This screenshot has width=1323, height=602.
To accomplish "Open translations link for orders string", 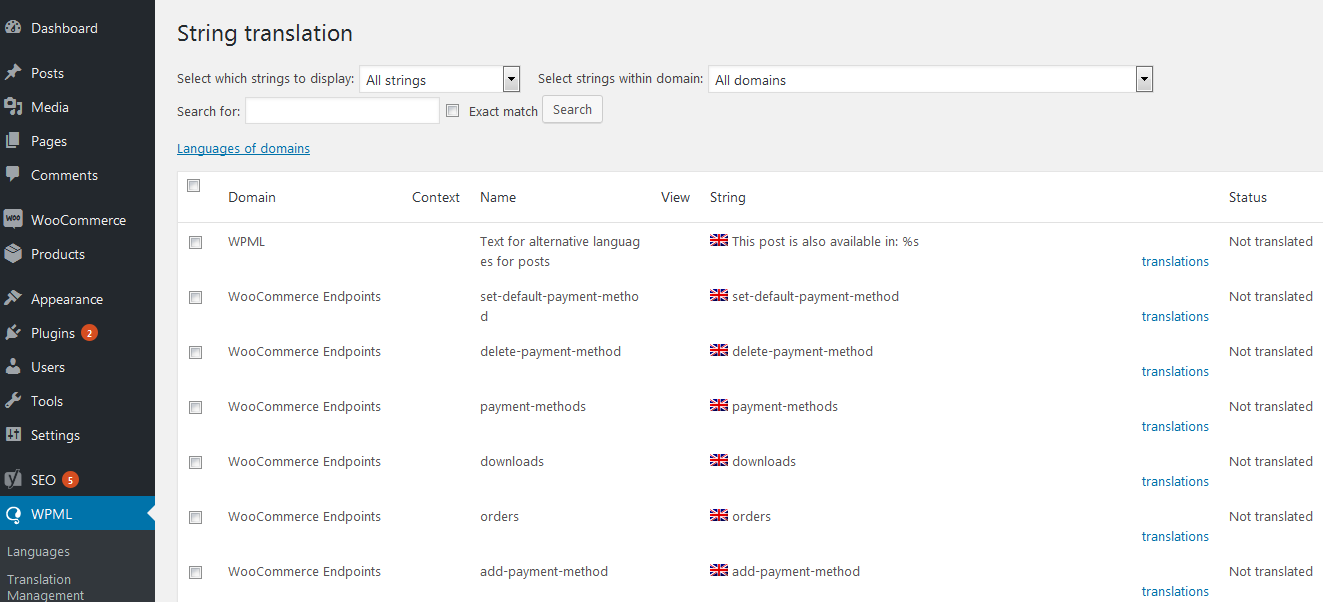I will (x=1175, y=536).
